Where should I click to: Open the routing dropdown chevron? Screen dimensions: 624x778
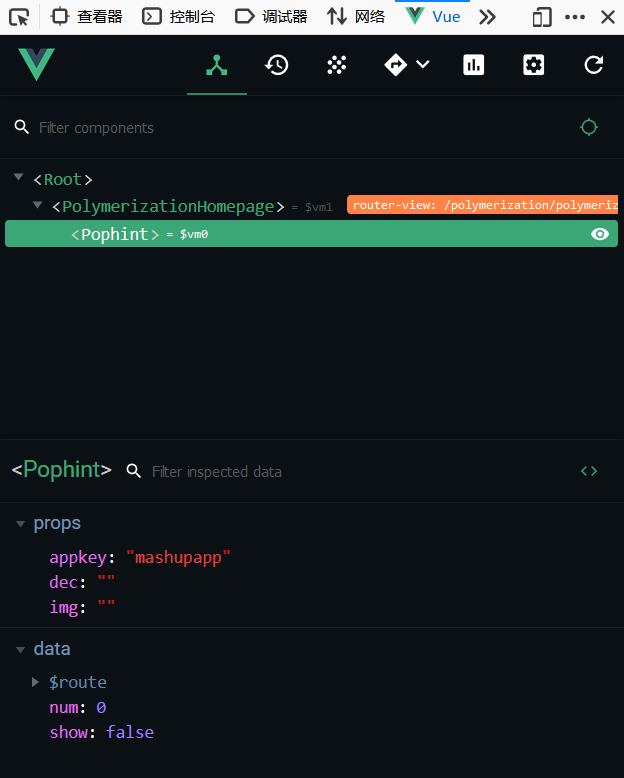[x=423, y=64]
